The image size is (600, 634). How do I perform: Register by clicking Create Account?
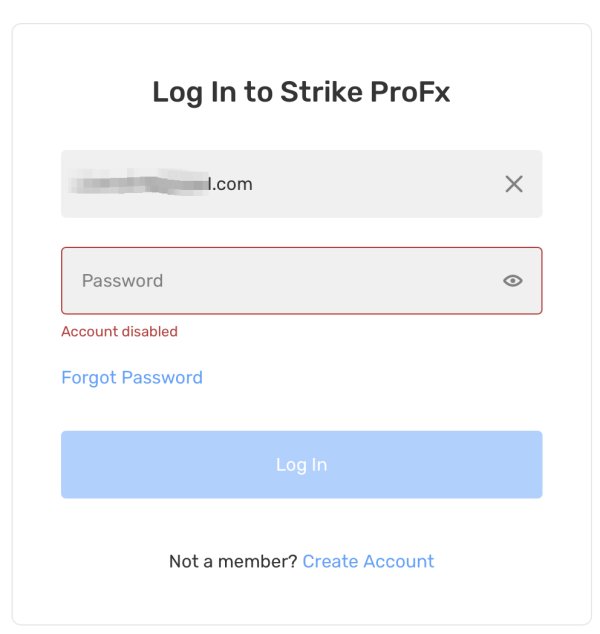click(x=368, y=561)
